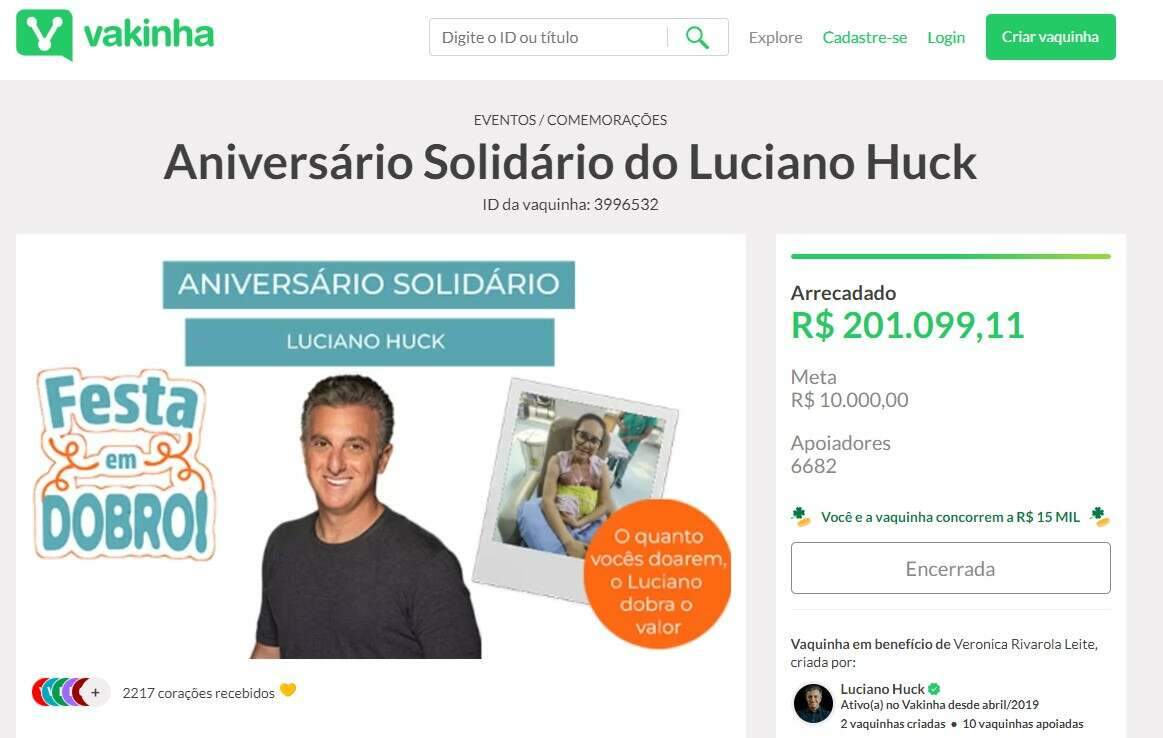Focus the ID or title search field

click(x=549, y=37)
